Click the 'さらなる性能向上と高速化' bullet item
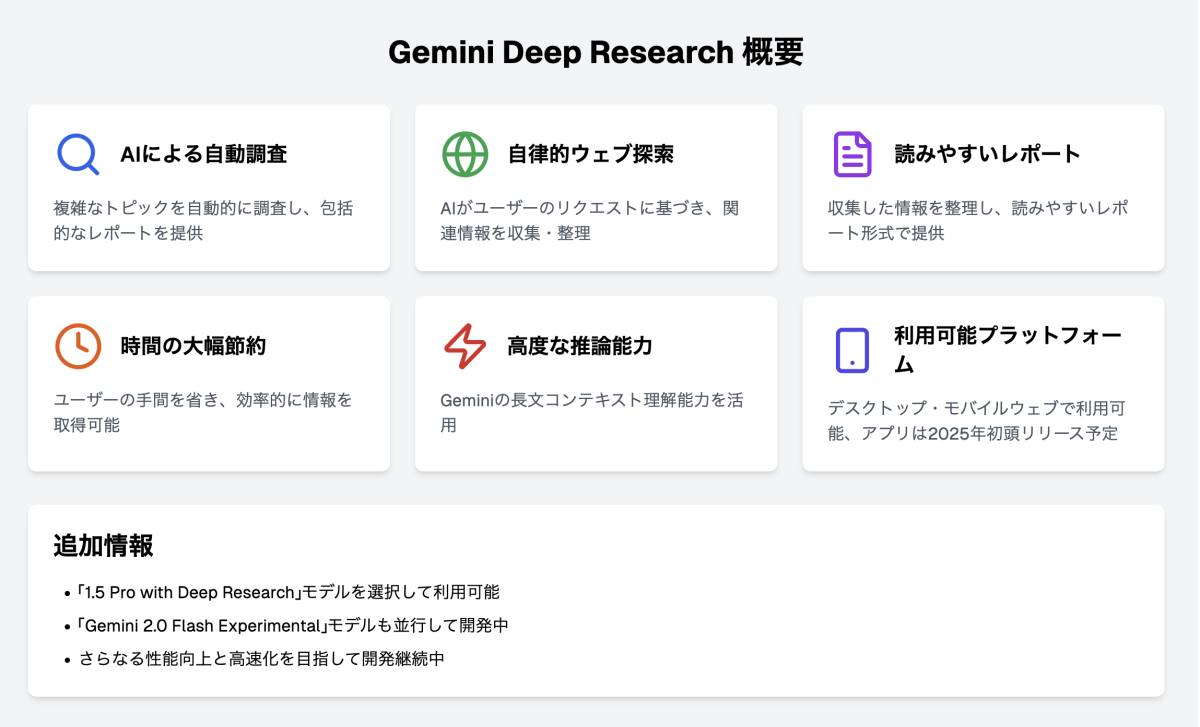Image resolution: width=1200 pixels, height=727 pixels. pyautogui.click(x=262, y=659)
